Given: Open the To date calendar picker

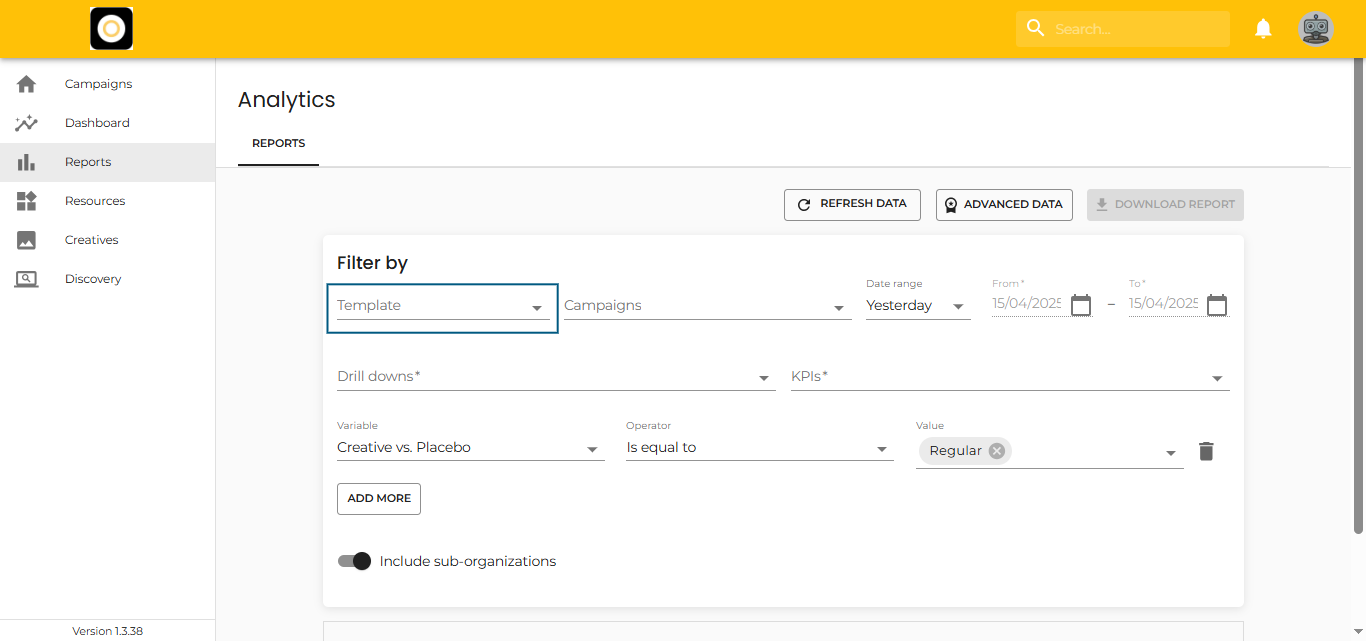Looking at the screenshot, I should pyautogui.click(x=1216, y=305).
